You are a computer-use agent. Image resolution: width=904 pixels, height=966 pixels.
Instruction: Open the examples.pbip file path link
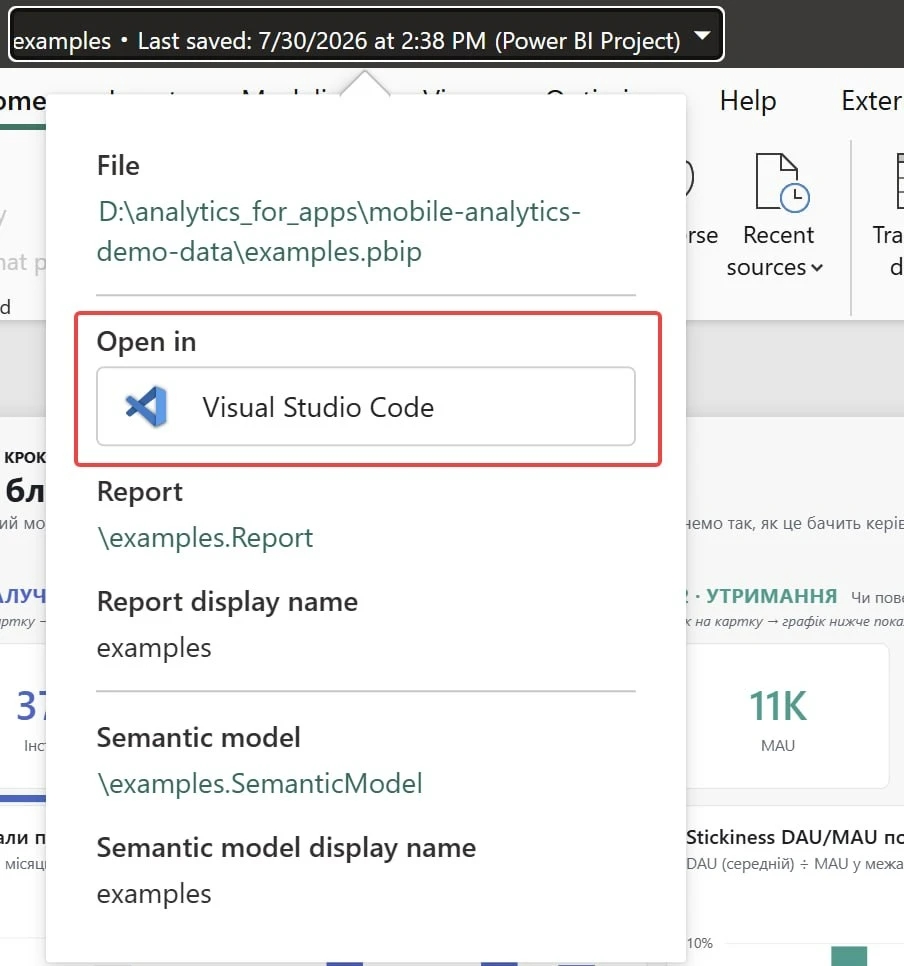point(338,232)
